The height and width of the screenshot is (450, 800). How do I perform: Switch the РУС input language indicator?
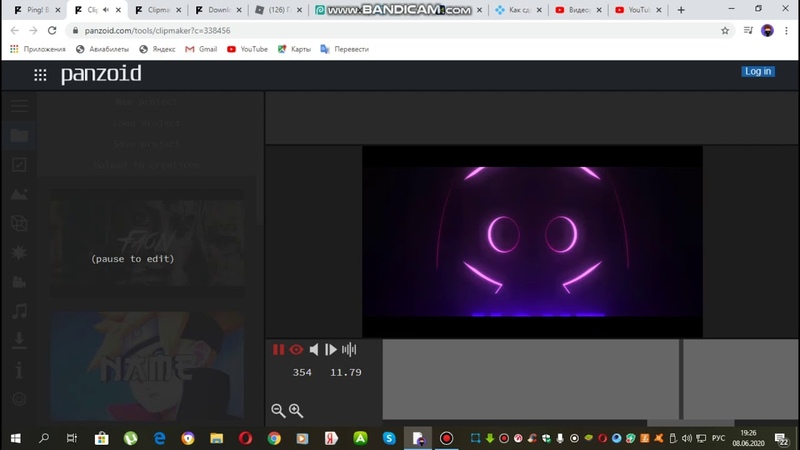point(718,438)
